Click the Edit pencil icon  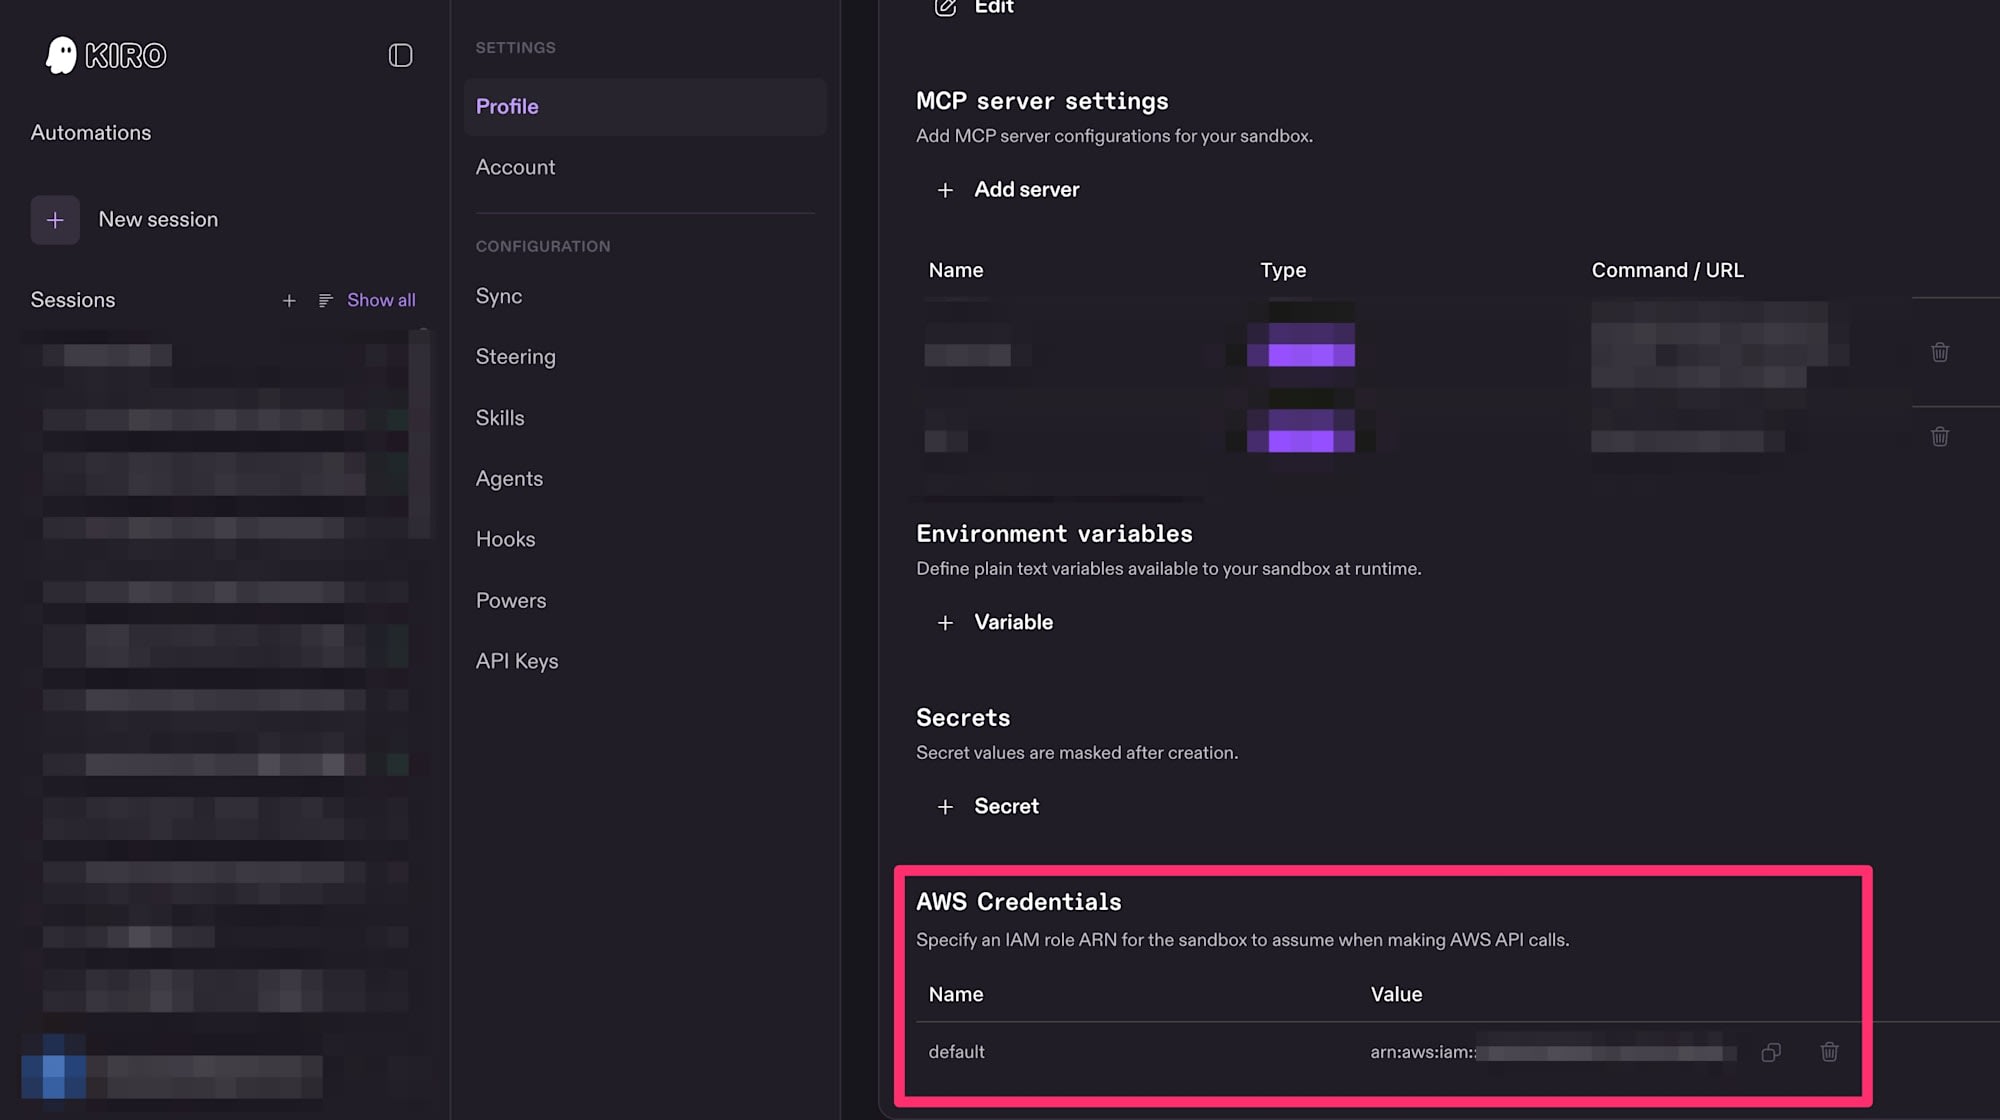(x=945, y=7)
